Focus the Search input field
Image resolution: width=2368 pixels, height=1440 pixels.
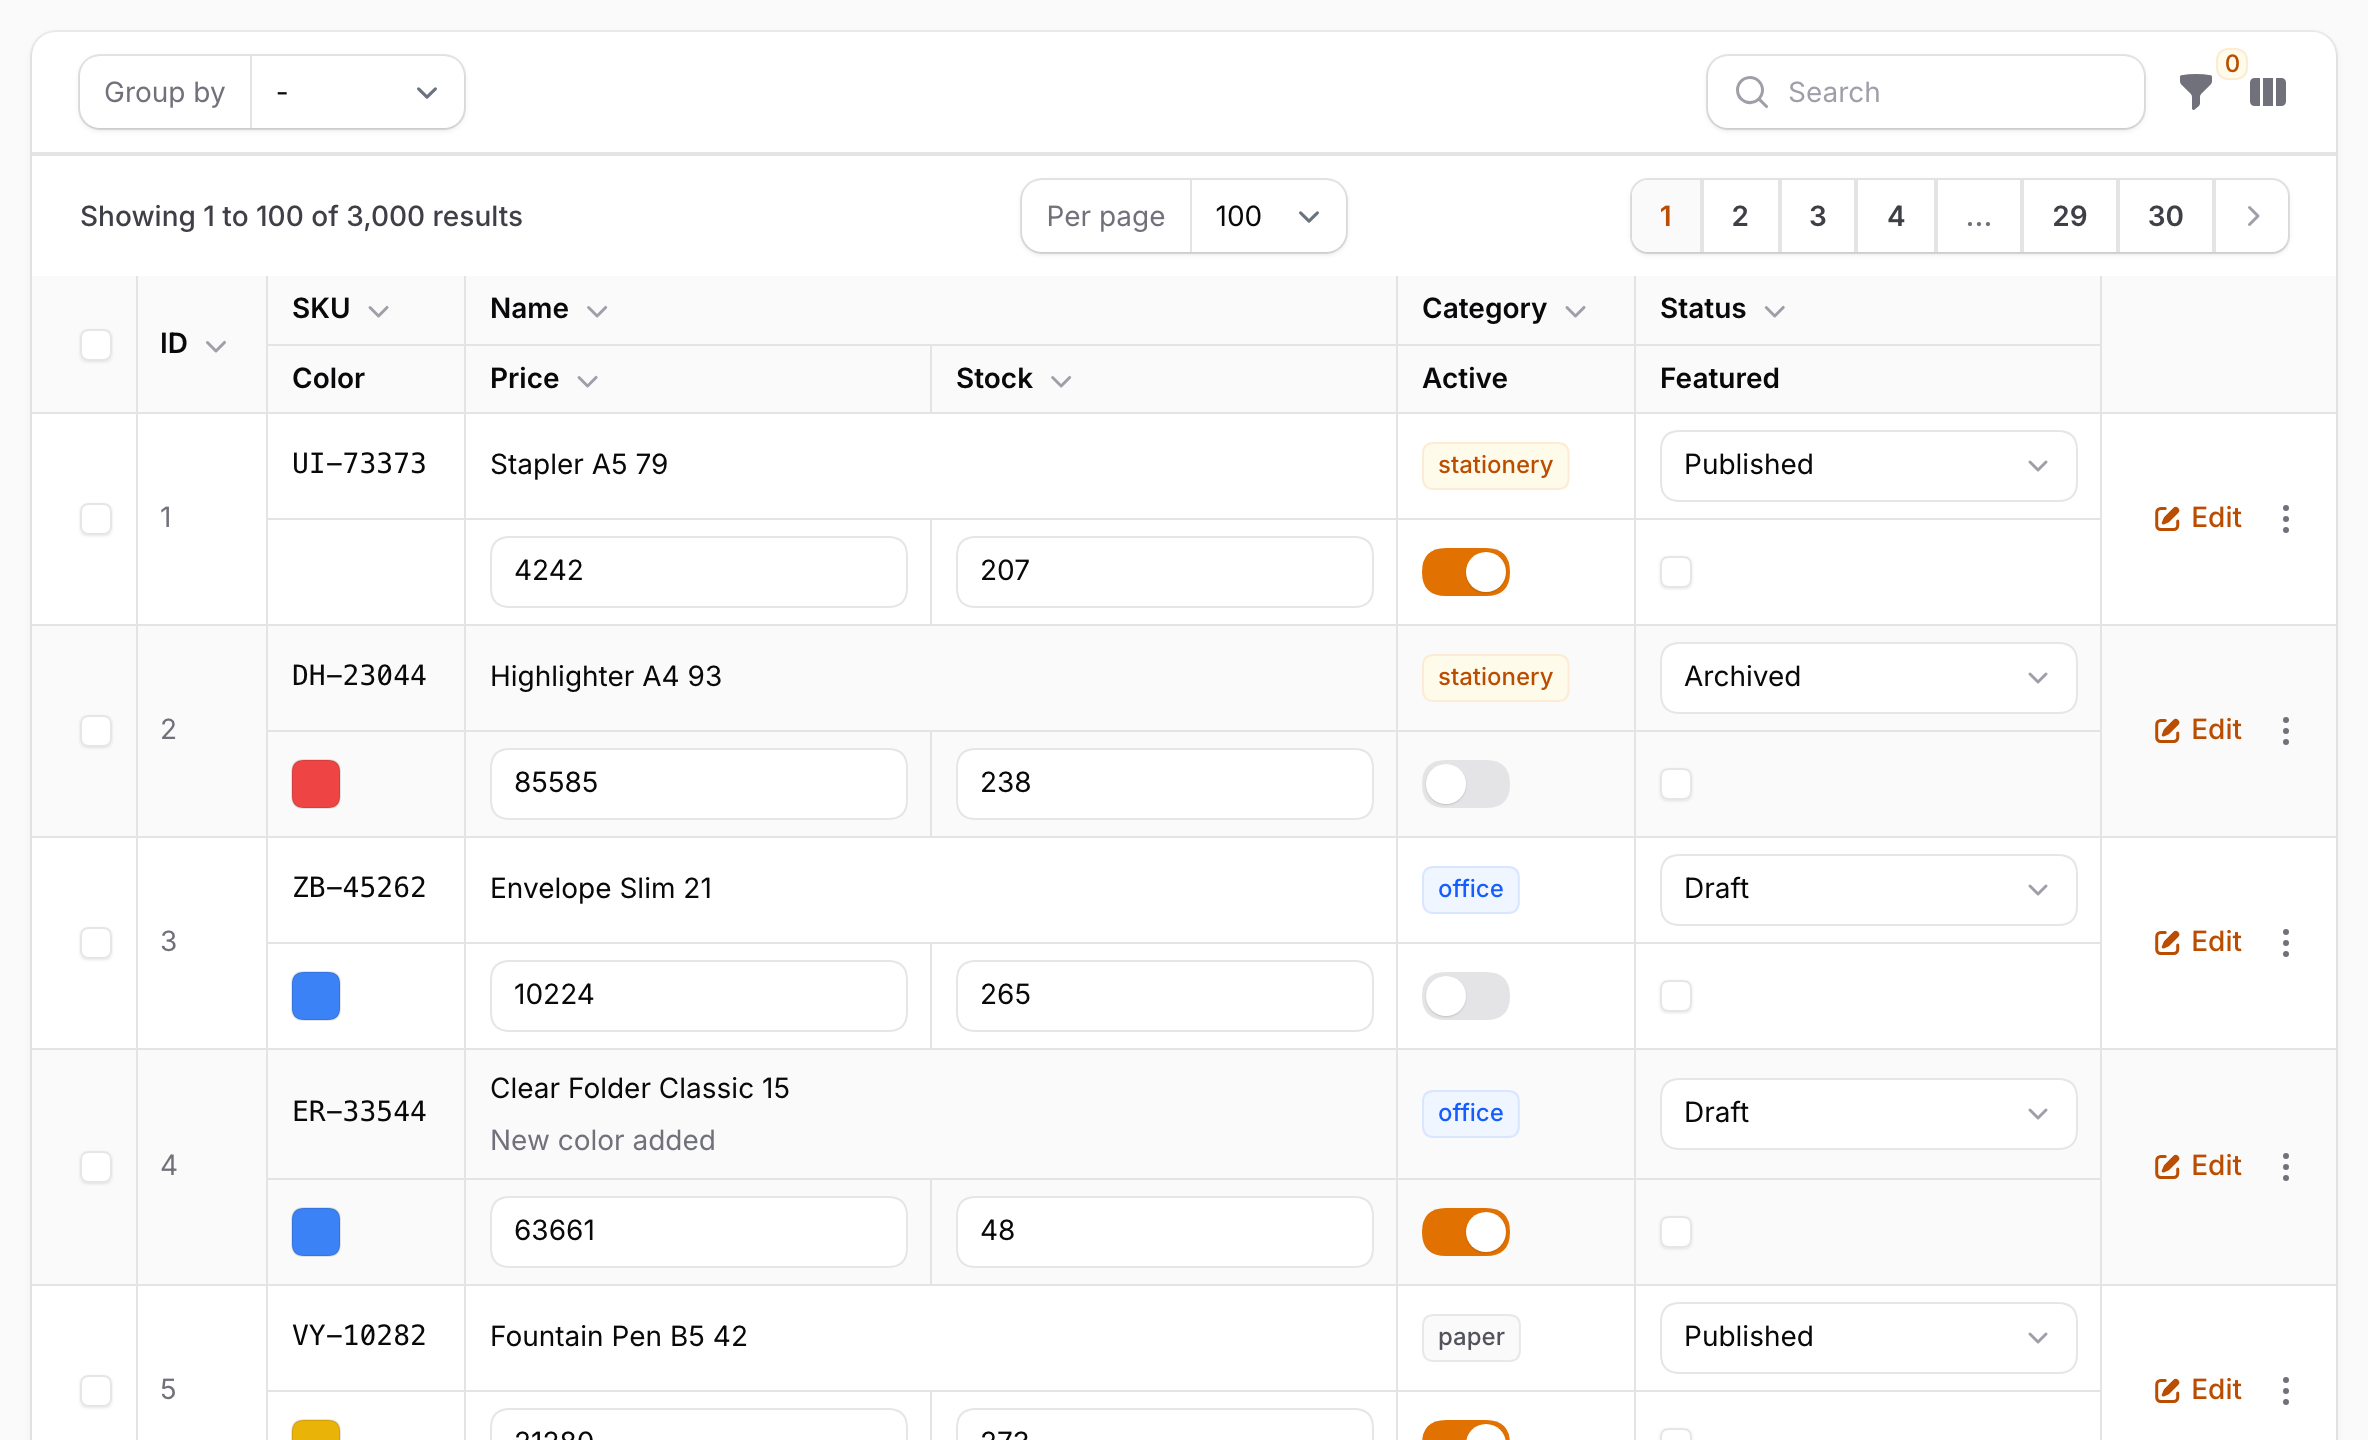coord(1926,92)
